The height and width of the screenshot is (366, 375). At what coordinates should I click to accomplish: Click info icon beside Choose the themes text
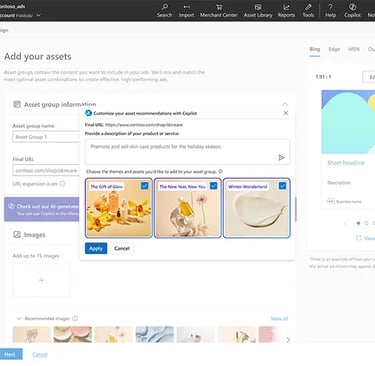[221, 171]
